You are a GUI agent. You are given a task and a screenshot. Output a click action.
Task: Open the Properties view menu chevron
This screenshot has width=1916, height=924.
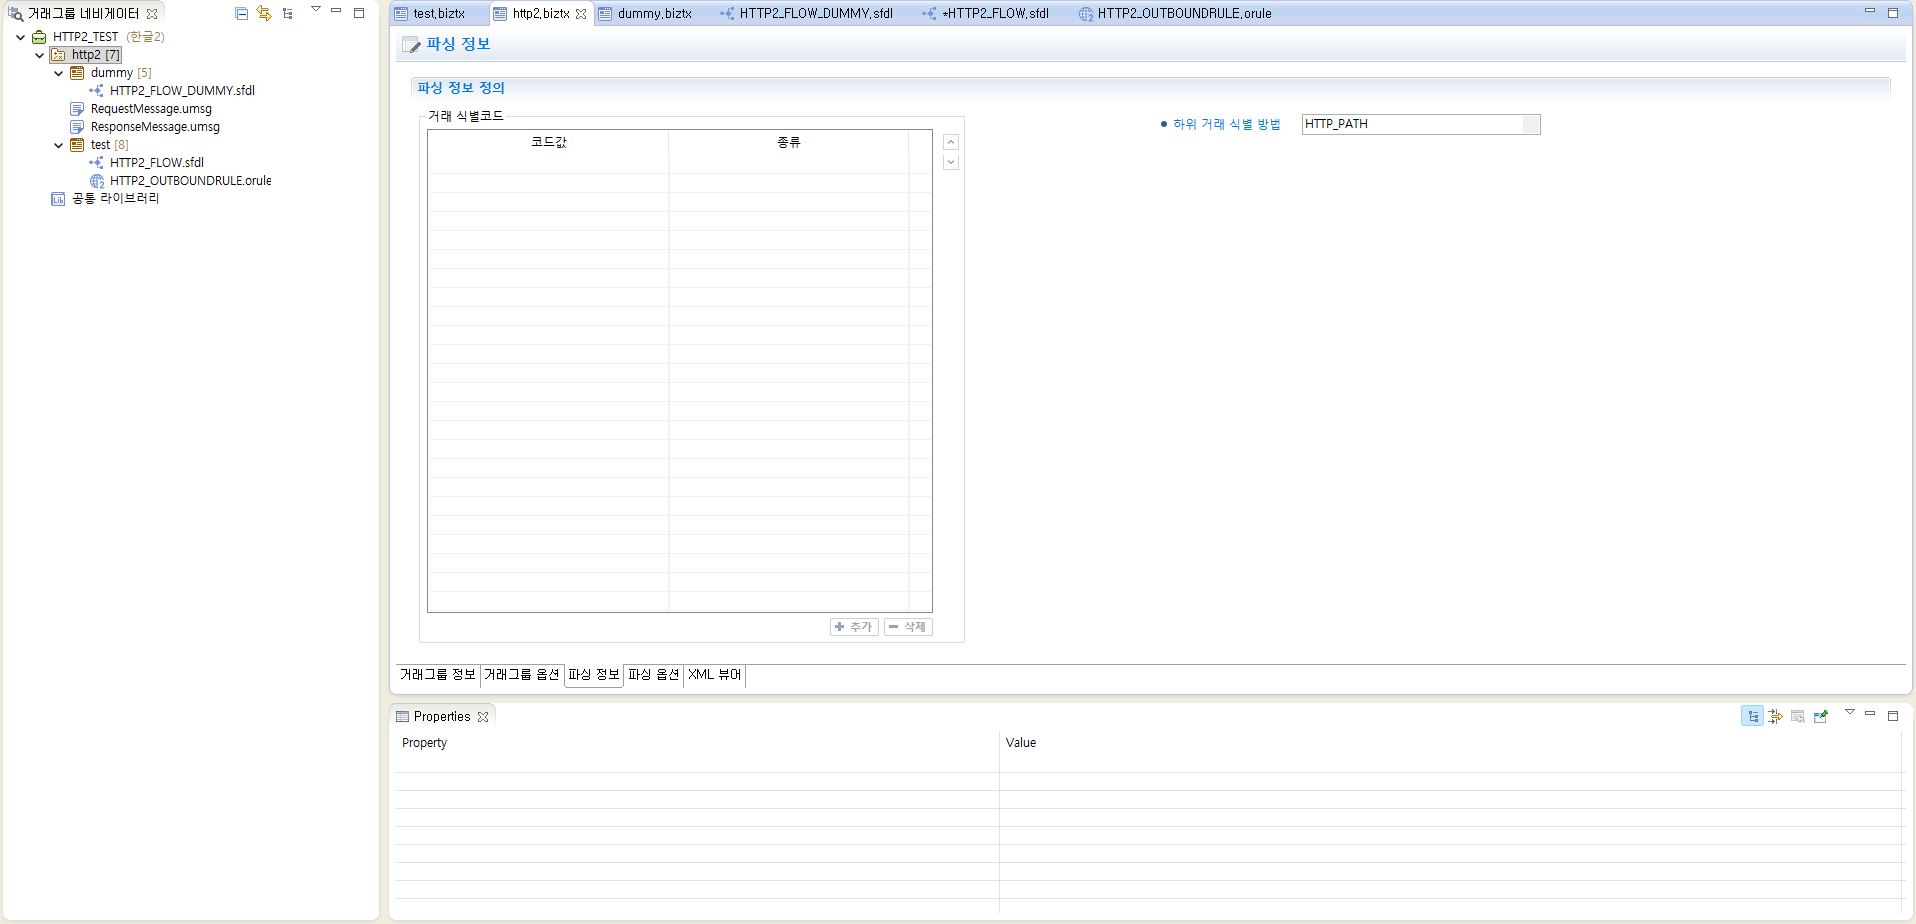[x=1849, y=712]
